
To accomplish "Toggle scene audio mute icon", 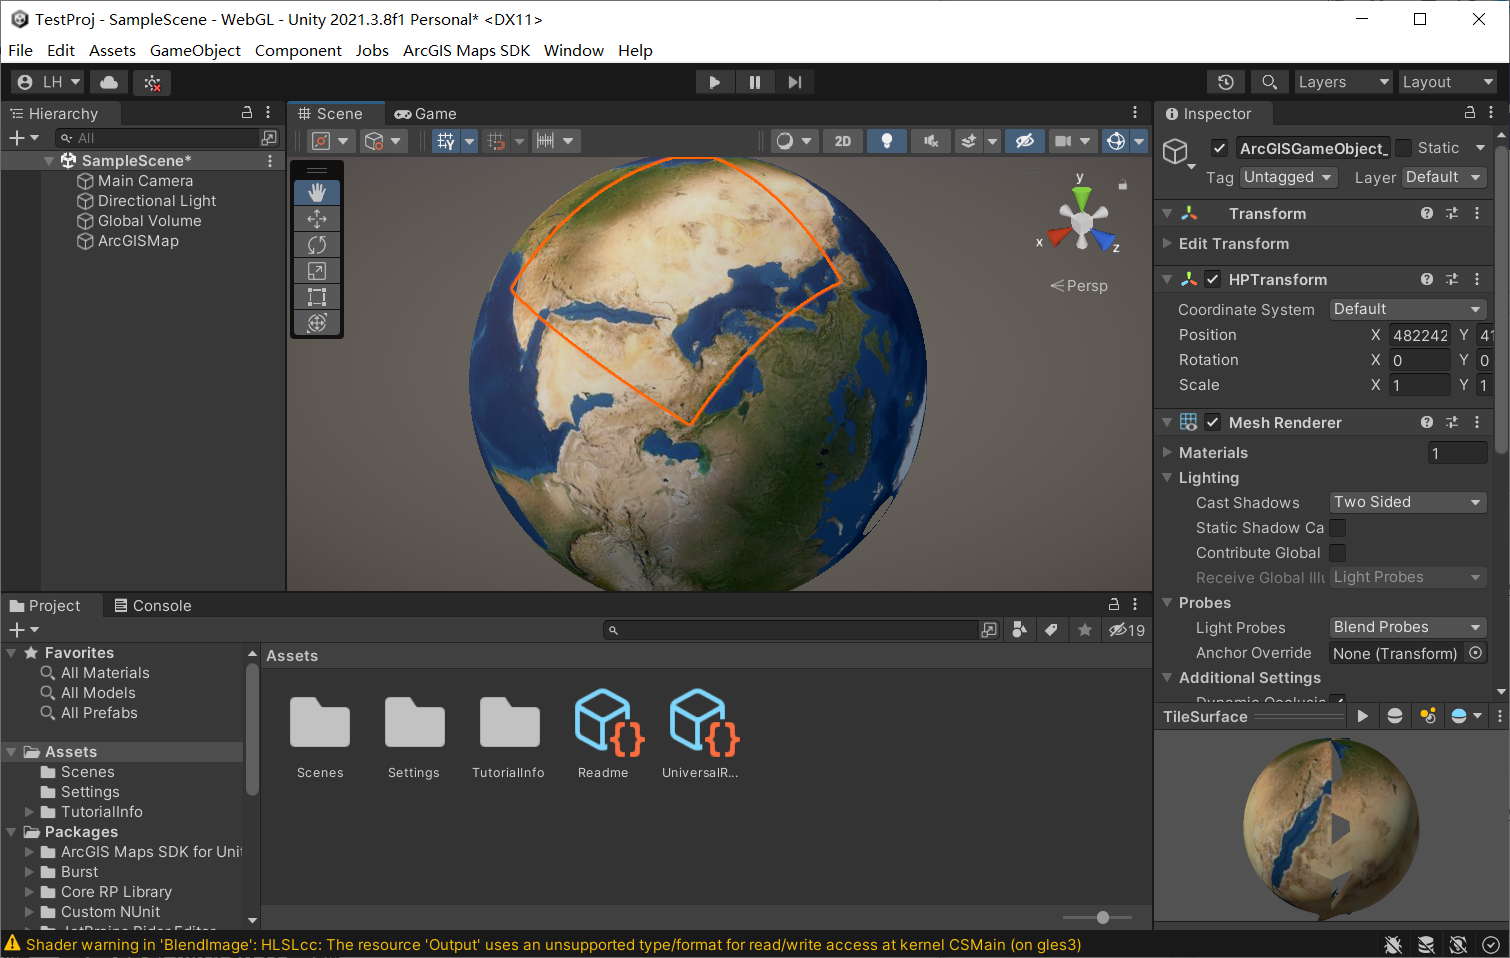I will [930, 141].
